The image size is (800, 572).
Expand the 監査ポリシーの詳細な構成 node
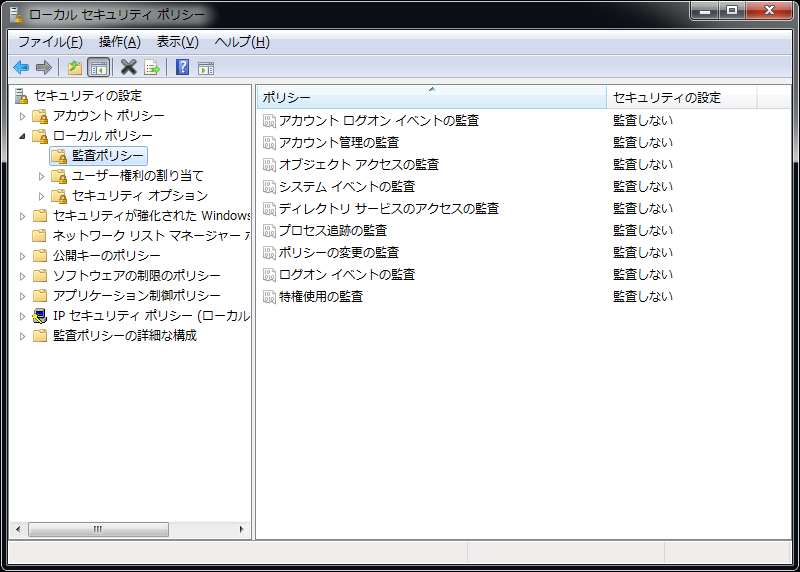(22, 336)
